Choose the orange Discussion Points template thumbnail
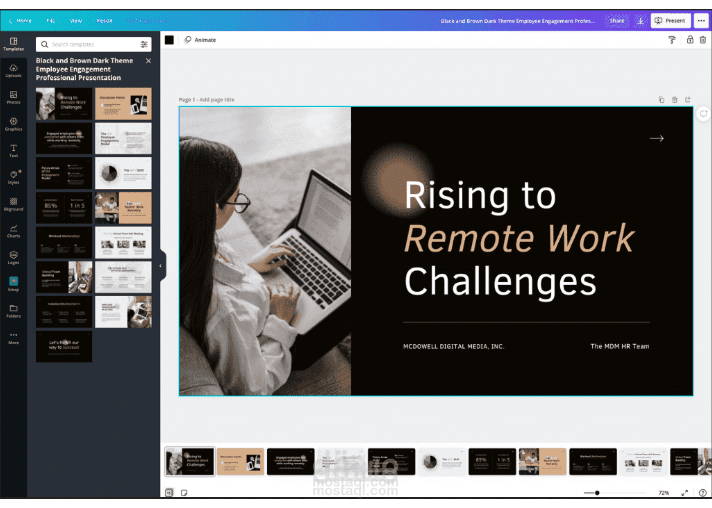 point(123,104)
